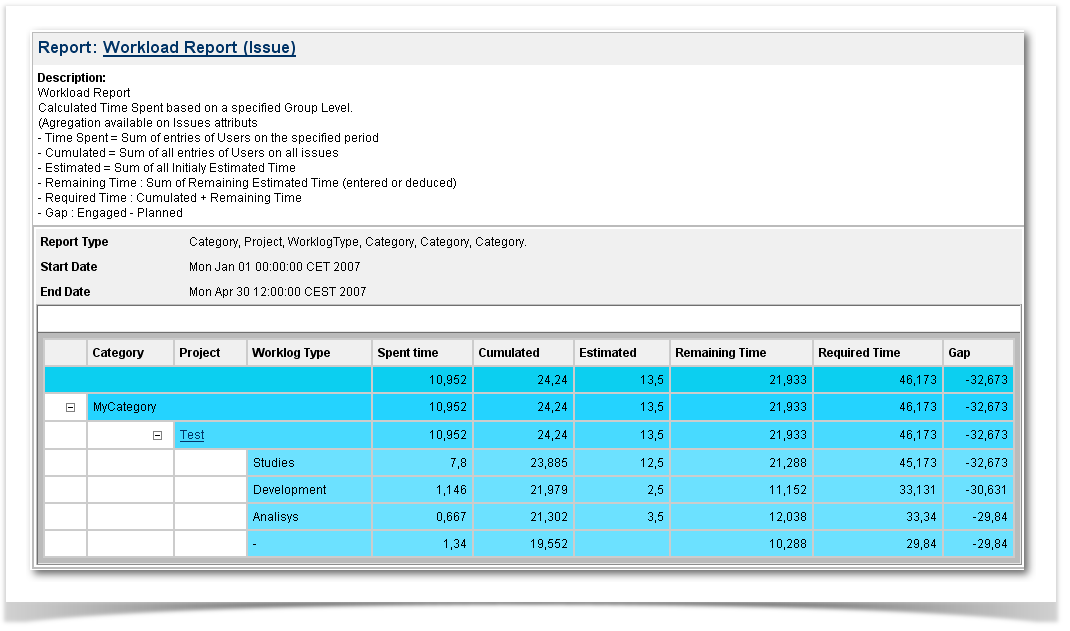Select the Cumulated column header
Screen dimensions: 1070x631
pos(509,353)
